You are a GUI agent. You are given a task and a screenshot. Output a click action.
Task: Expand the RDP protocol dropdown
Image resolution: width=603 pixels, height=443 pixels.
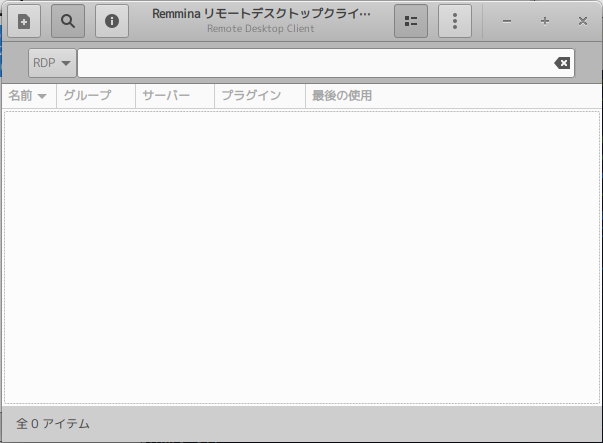pyautogui.click(x=52, y=63)
